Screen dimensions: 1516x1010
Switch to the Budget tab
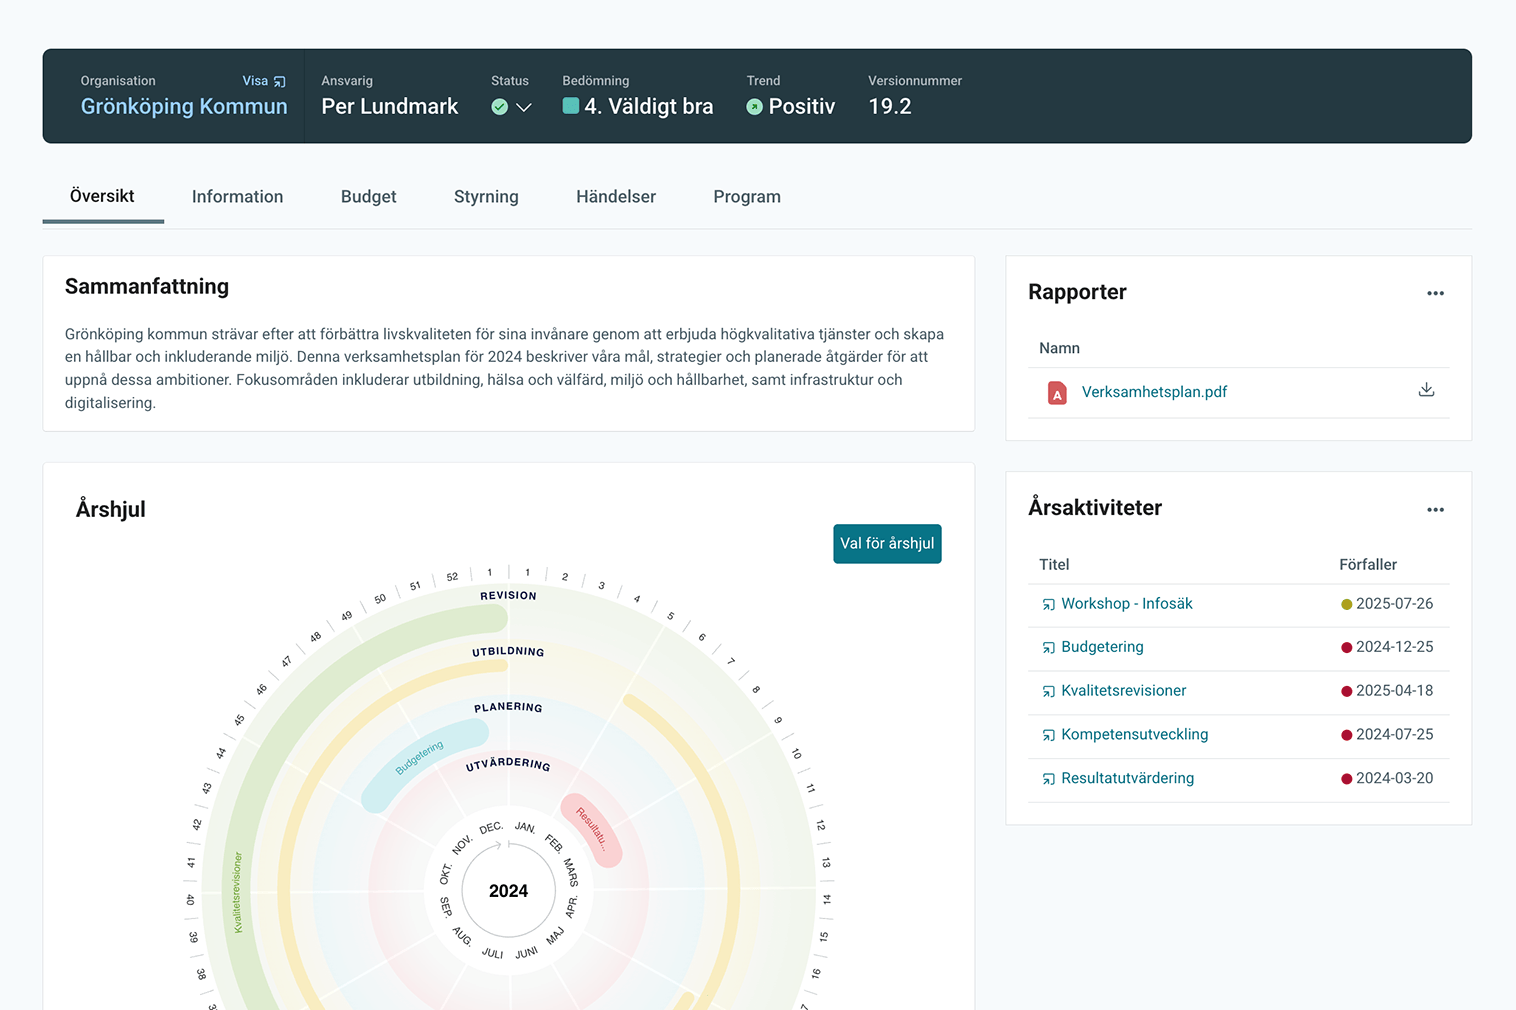[368, 197]
